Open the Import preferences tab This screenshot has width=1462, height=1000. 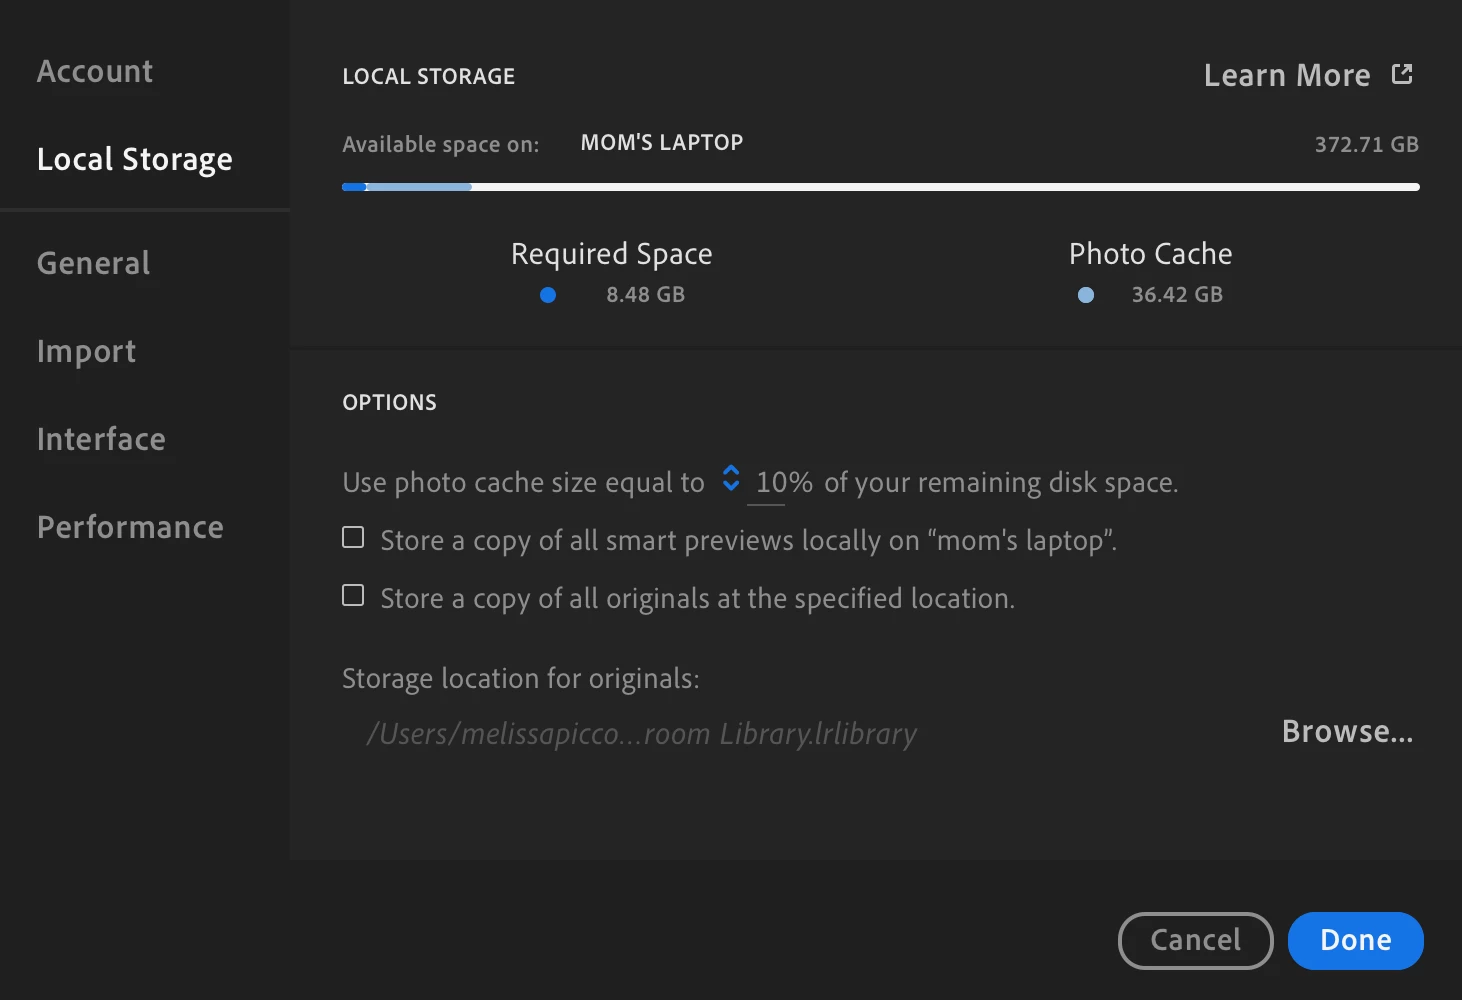pyautogui.click(x=87, y=351)
